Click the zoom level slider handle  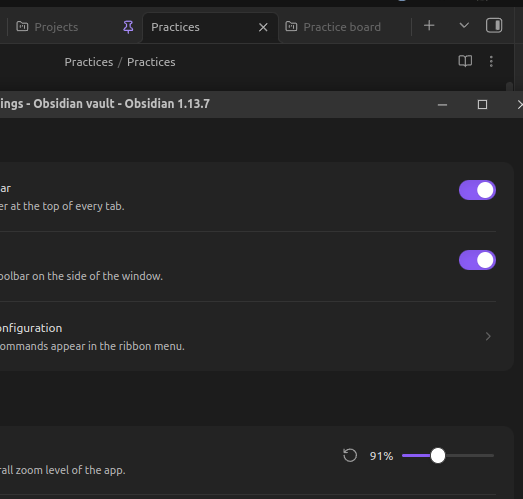pyautogui.click(x=438, y=455)
